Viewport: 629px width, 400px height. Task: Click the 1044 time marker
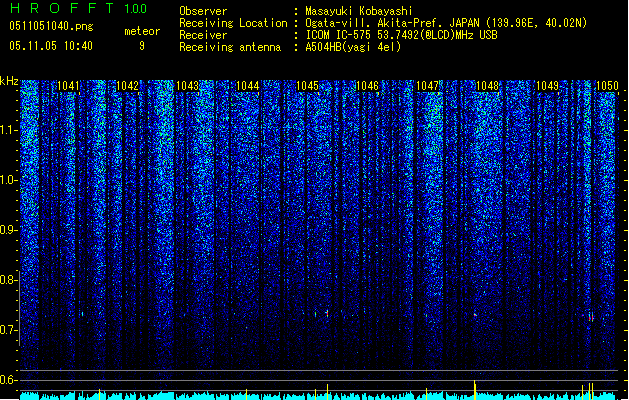pos(248,86)
